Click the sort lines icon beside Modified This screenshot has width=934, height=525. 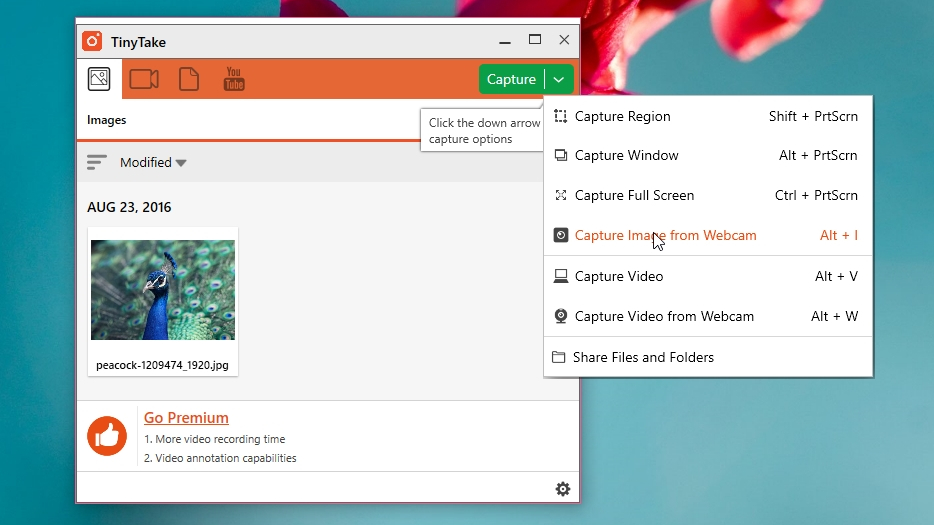96,162
